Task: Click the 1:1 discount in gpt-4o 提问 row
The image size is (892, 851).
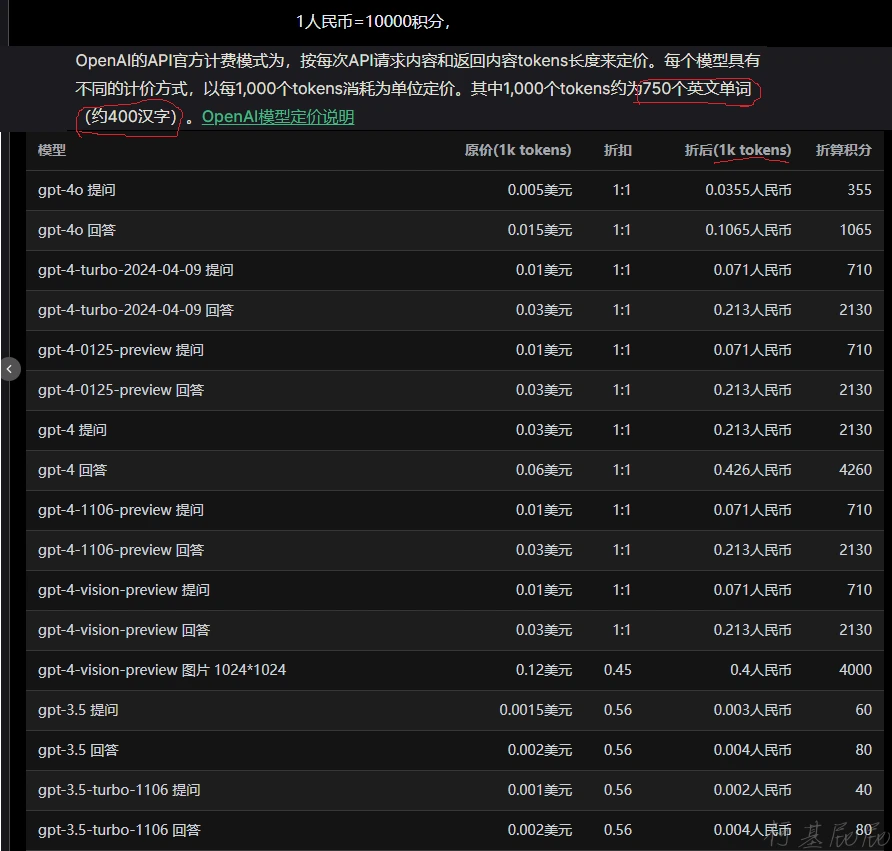Action: tap(622, 190)
